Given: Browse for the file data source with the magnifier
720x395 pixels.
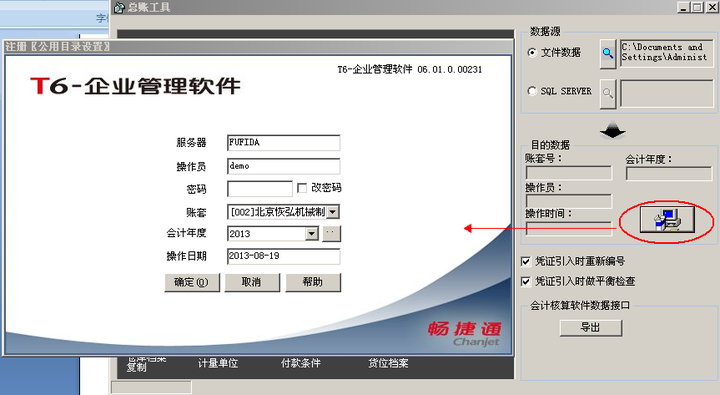Looking at the screenshot, I should click(x=608, y=54).
